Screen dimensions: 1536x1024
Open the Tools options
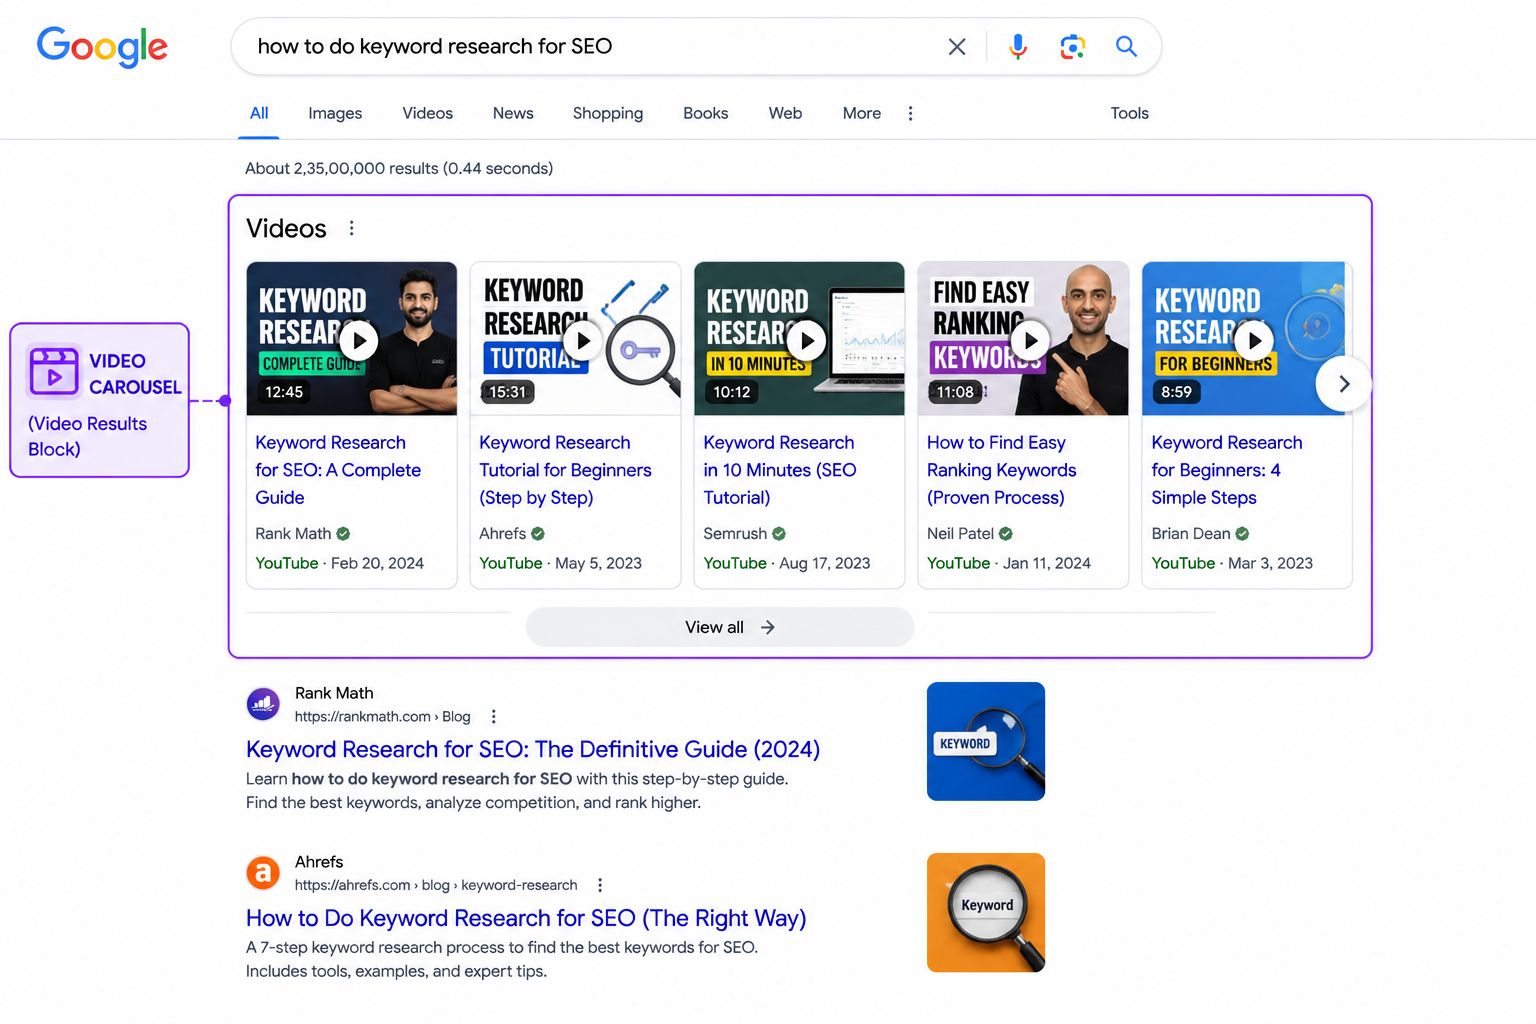1129,113
